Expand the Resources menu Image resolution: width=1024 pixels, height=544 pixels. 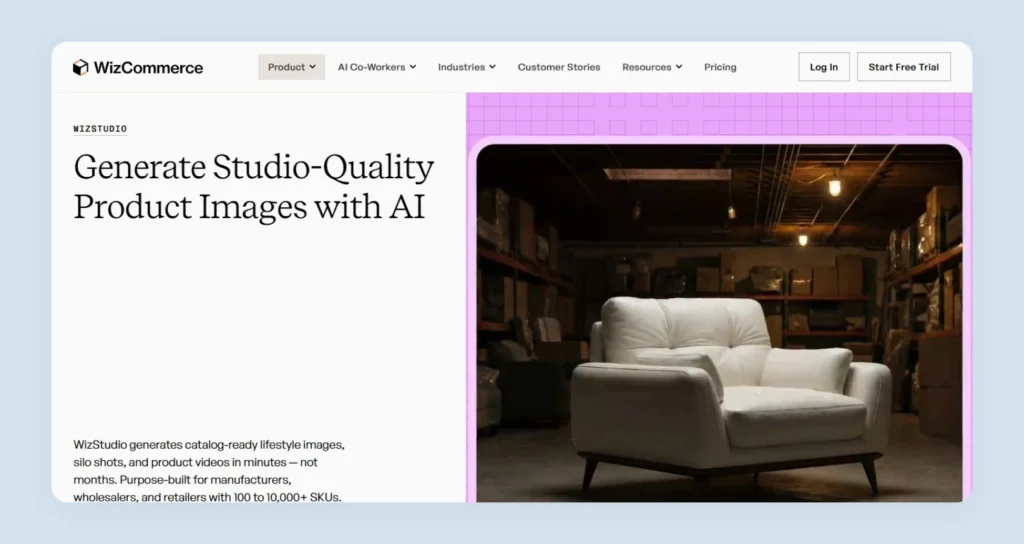[652, 67]
